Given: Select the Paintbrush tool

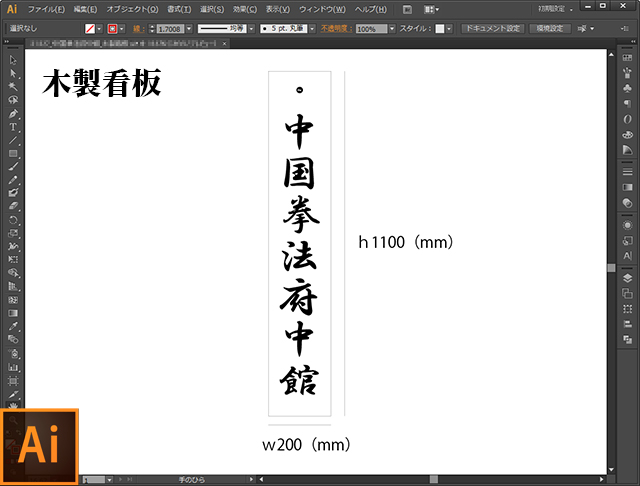Looking at the screenshot, I should 13,166.
